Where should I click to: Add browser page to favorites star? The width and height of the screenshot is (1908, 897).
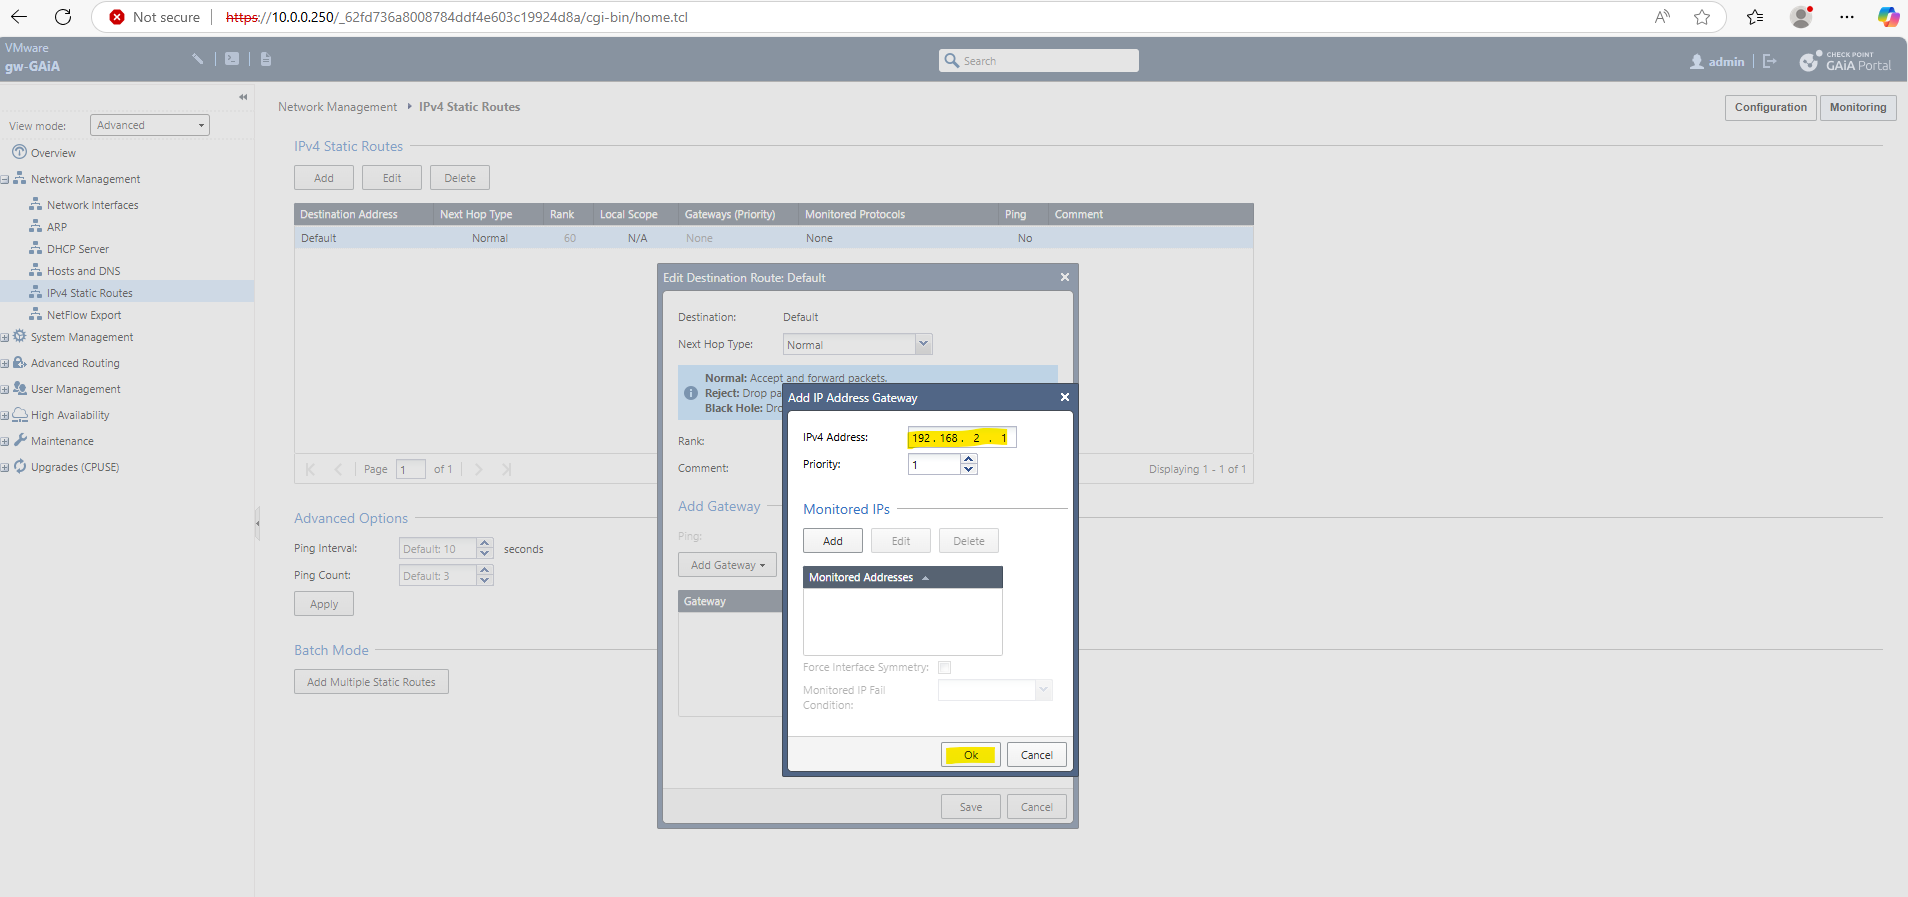(1701, 17)
